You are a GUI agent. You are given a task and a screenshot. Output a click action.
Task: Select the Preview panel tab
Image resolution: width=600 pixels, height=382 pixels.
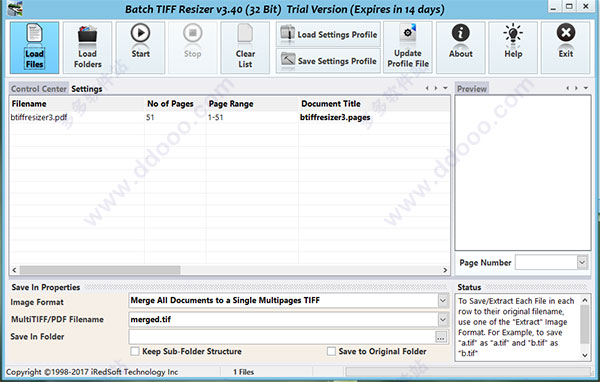tap(472, 89)
